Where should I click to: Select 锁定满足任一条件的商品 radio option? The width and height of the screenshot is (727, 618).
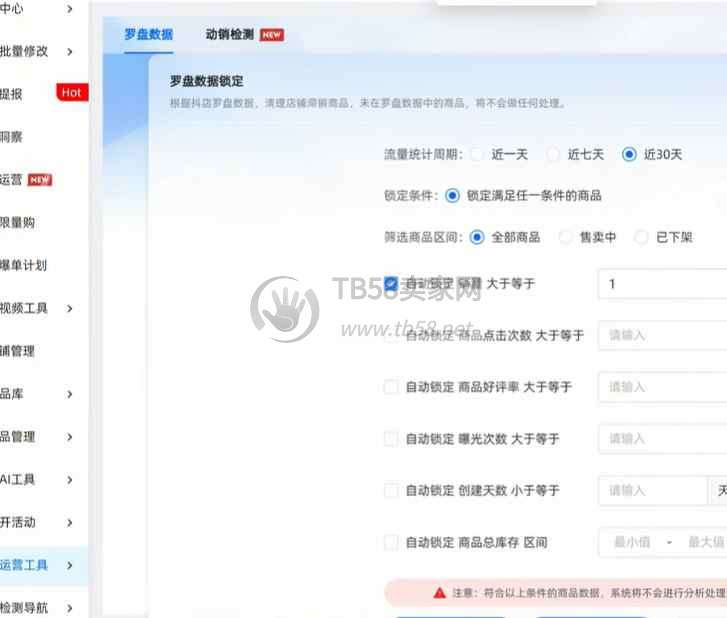click(452, 196)
